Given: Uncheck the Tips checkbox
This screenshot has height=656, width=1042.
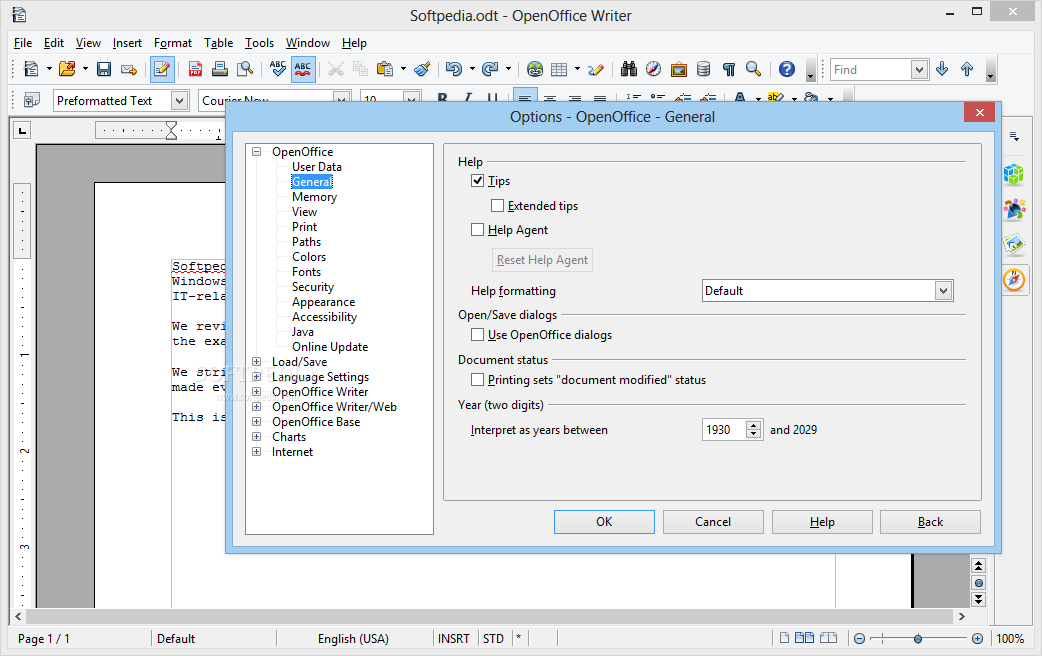Looking at the screenshot, I should pyautogui.click(x=477, y=180).
